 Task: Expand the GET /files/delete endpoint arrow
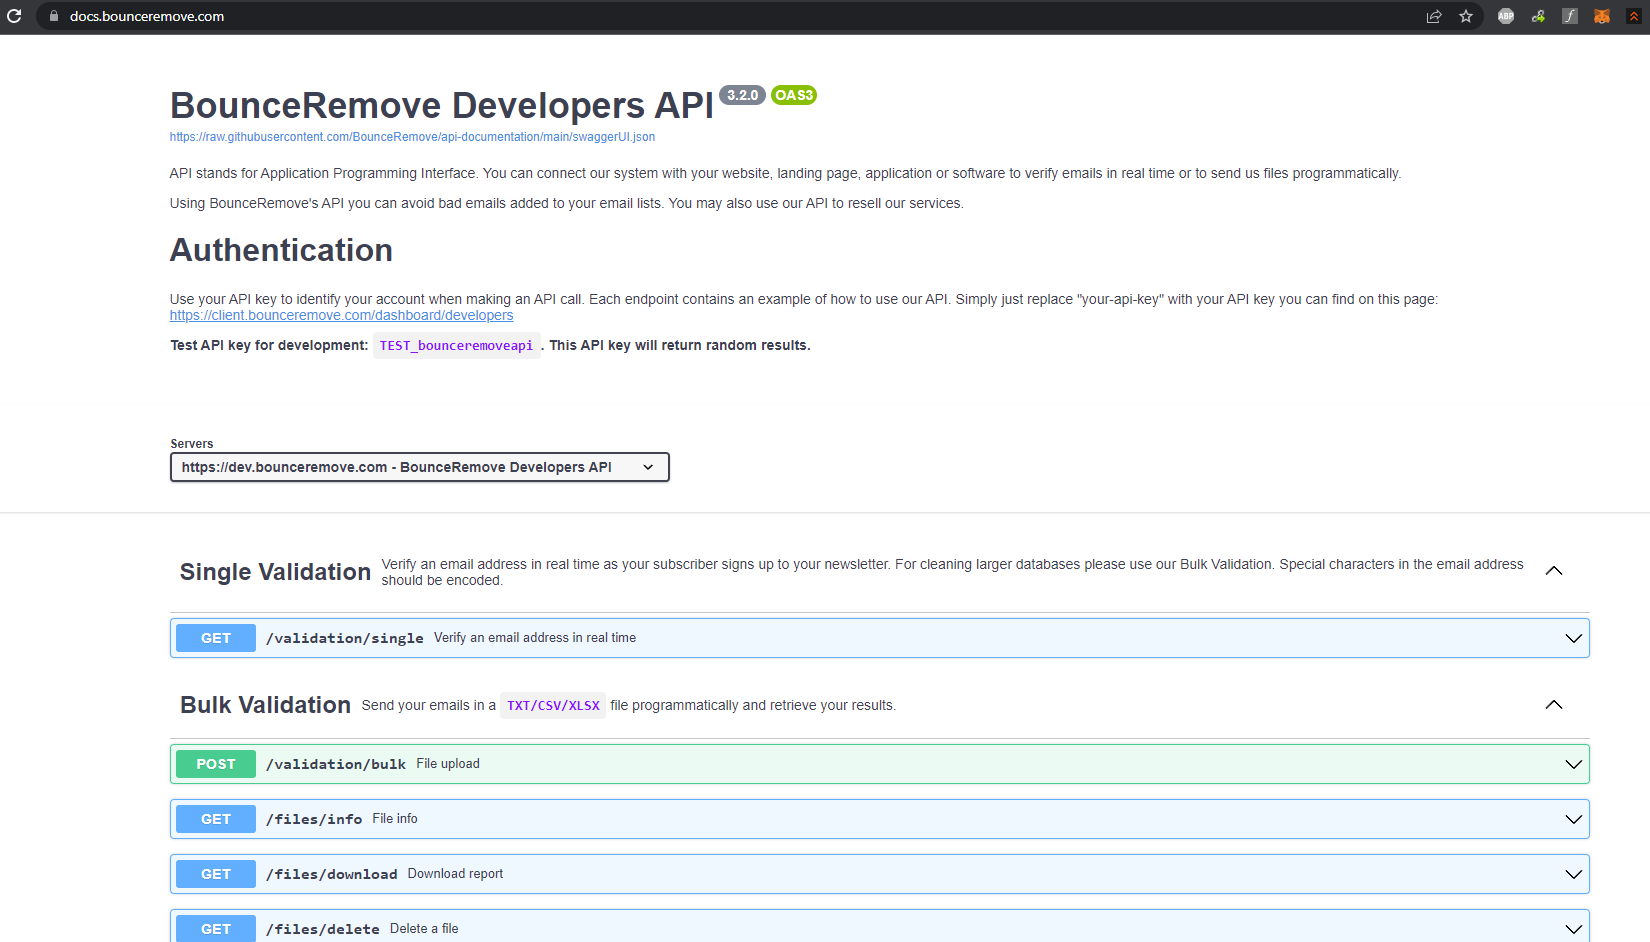[1574, 929]
